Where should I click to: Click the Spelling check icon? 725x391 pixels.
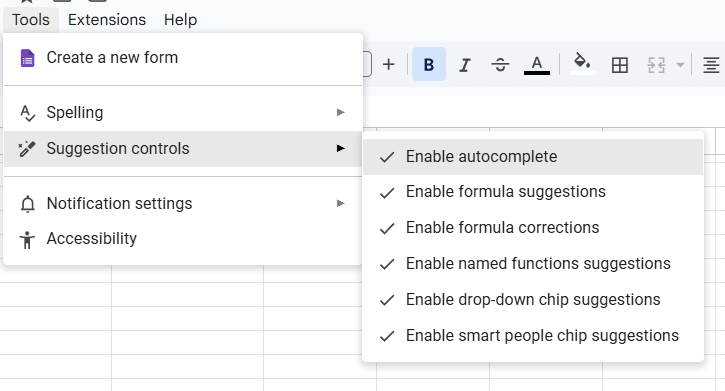[x=27, y=113]
